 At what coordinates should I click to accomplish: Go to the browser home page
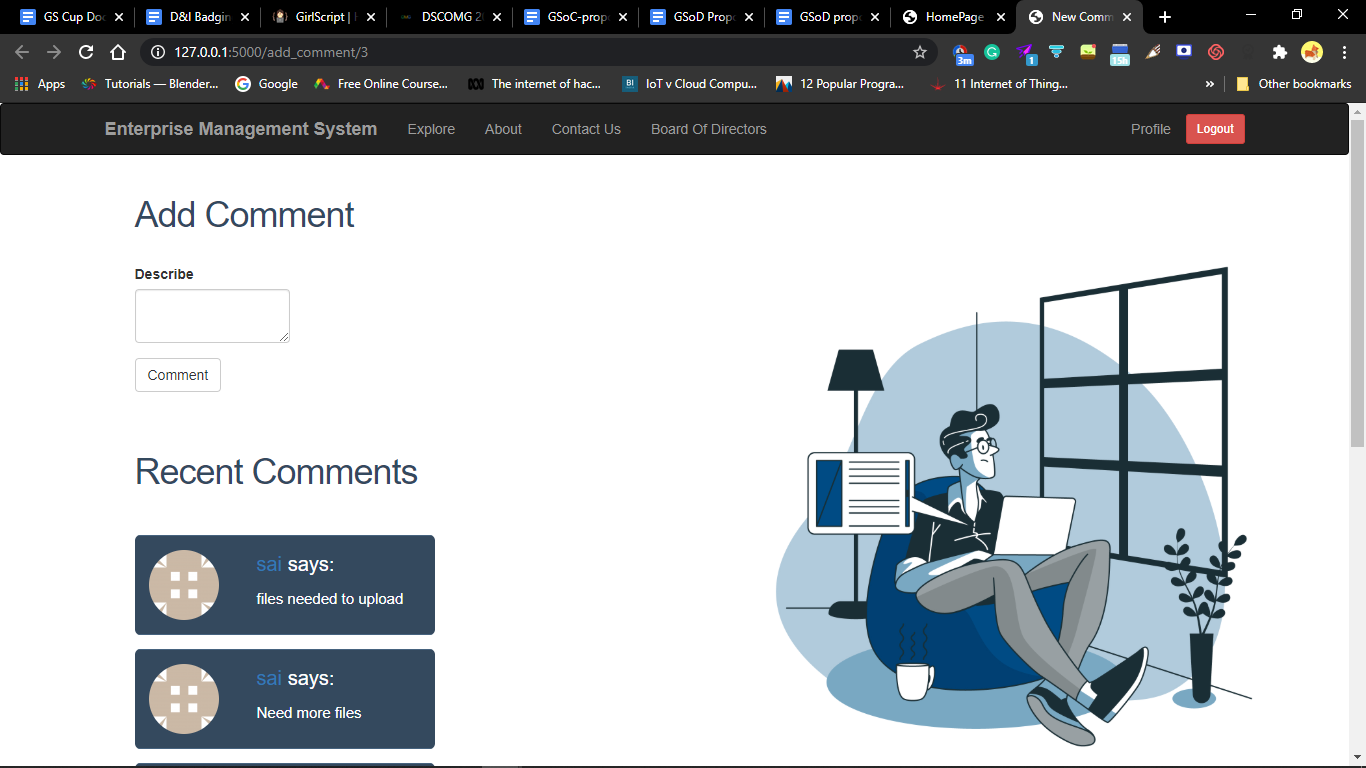(118, 52)
